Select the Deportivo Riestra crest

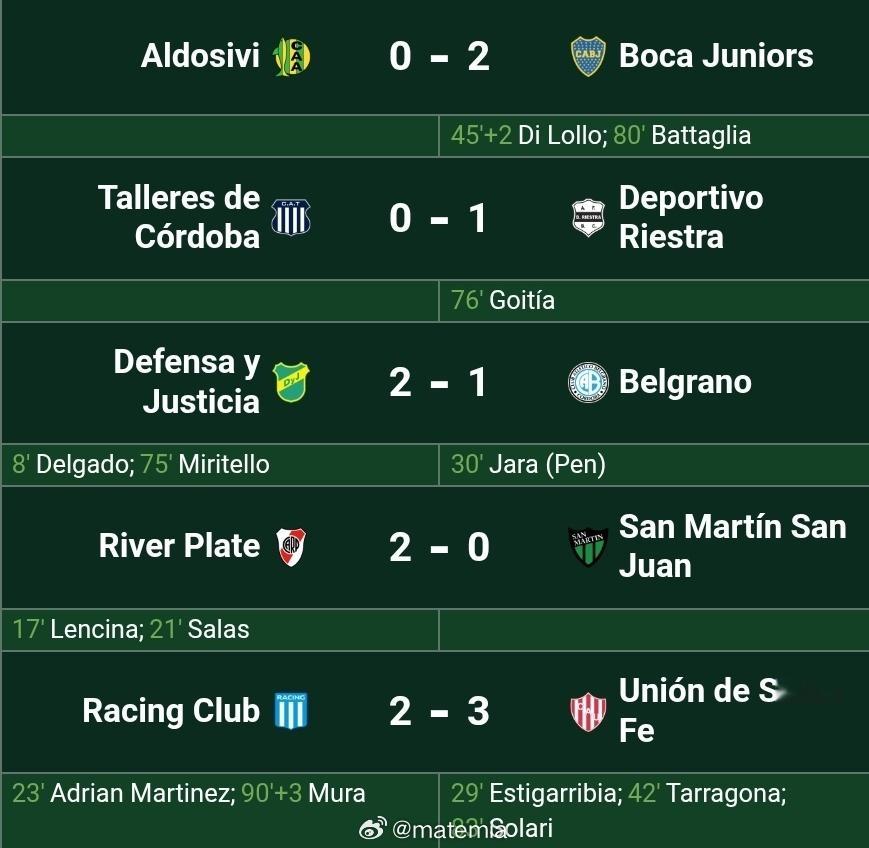coord(588,218)
